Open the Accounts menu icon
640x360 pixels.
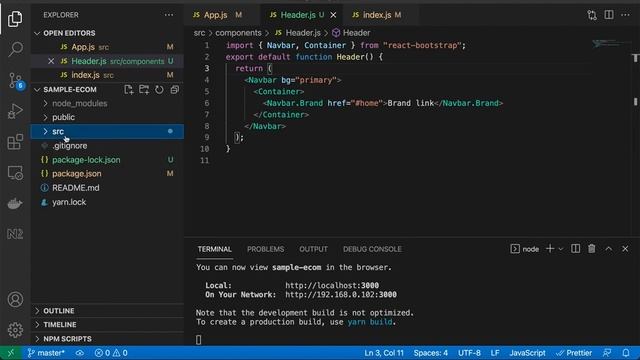click(x=15, y=300)
